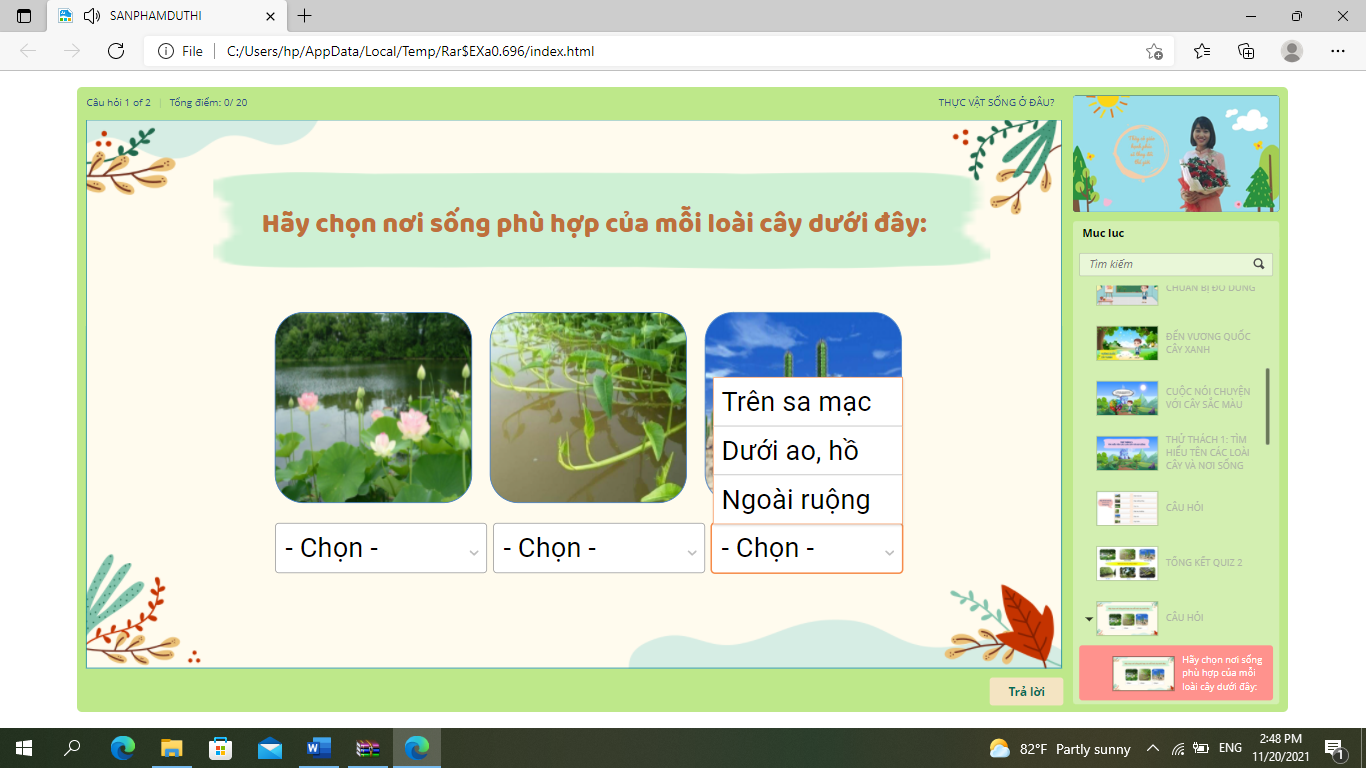Click the Tìm kiếm search field
This screenshot has width=1366, height=768.
[1165, 265]
